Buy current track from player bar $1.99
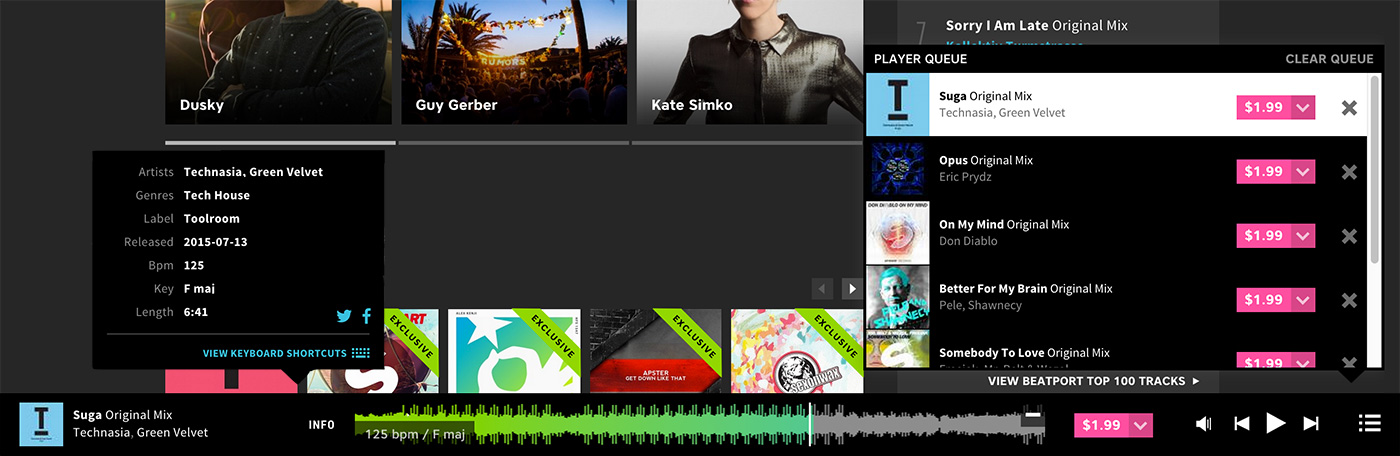Screen dimensions: 1400x456 coord(1102,425)
